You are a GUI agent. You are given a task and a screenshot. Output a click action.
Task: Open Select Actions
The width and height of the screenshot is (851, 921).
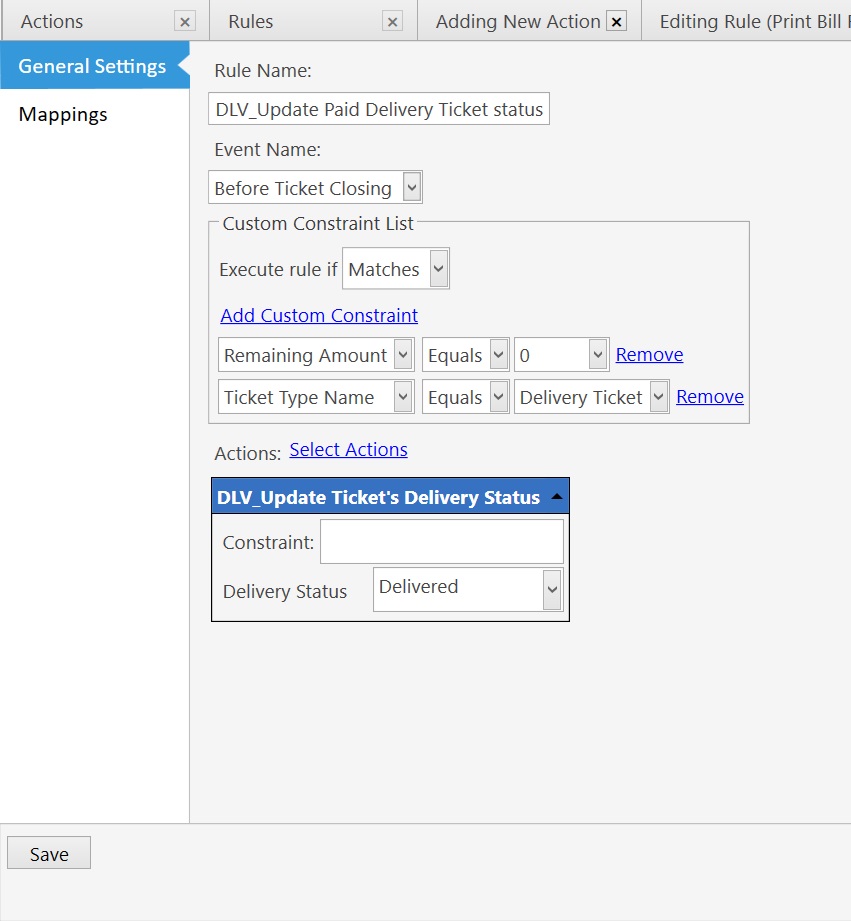tap(348, 449)
